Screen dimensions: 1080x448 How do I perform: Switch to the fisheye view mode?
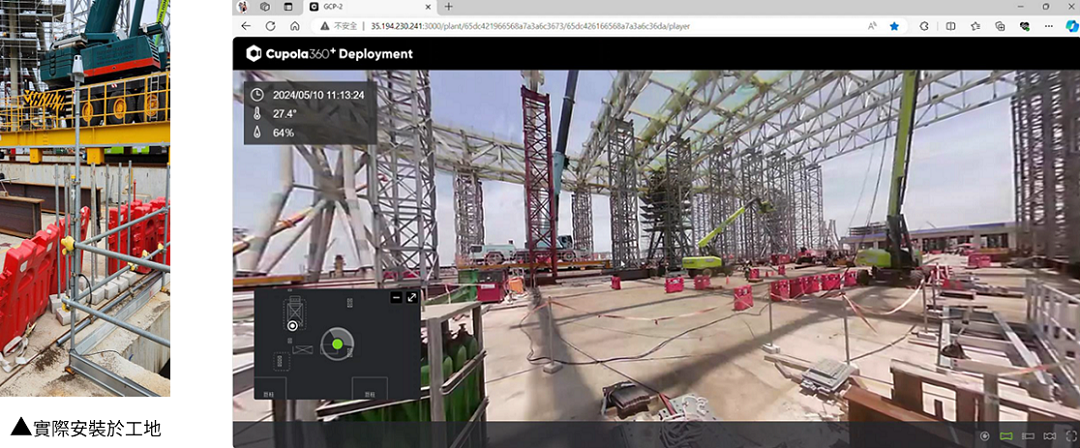1049,436
